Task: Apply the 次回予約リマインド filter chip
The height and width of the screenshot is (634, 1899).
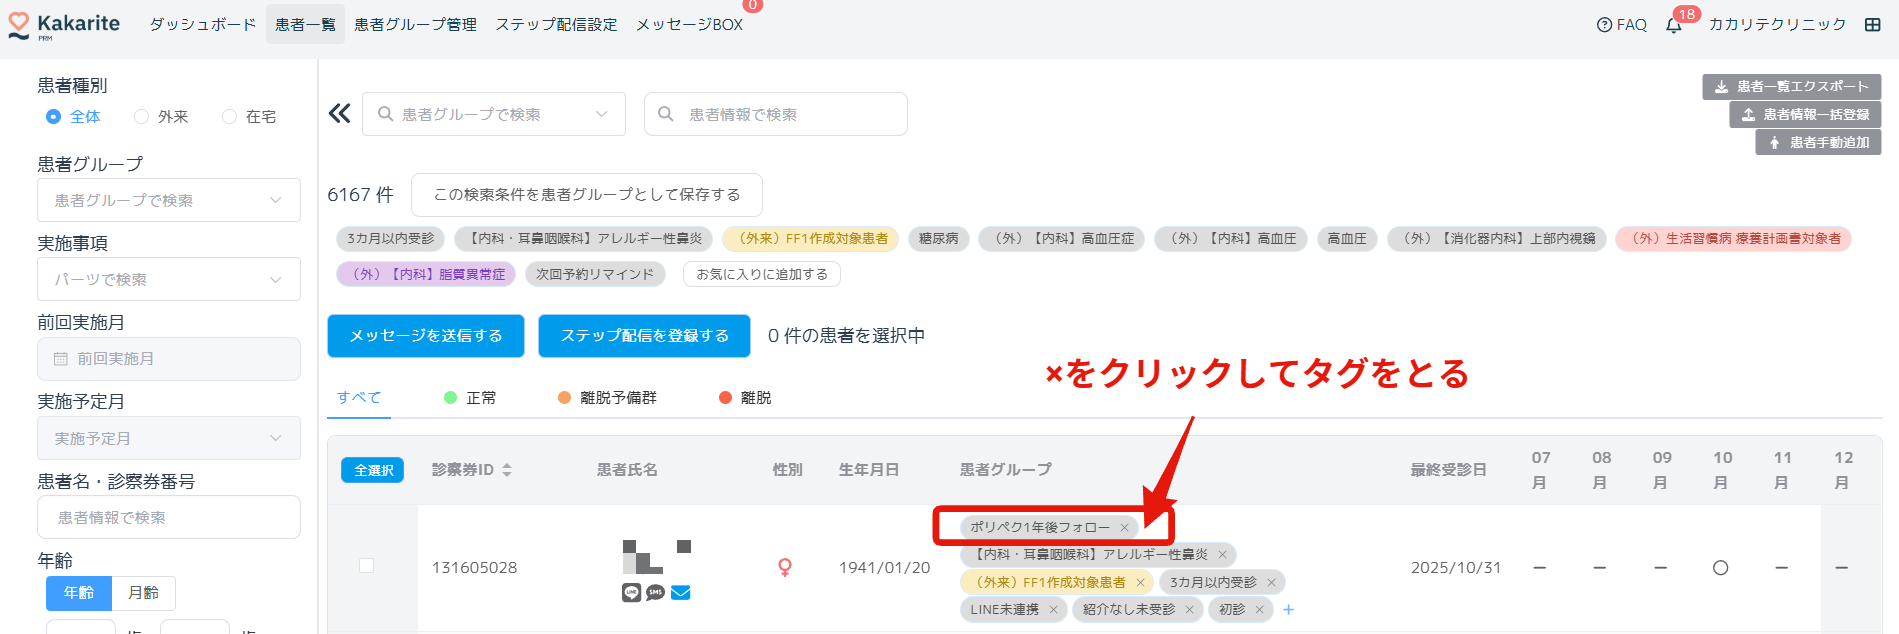Action: click(595, 274)
